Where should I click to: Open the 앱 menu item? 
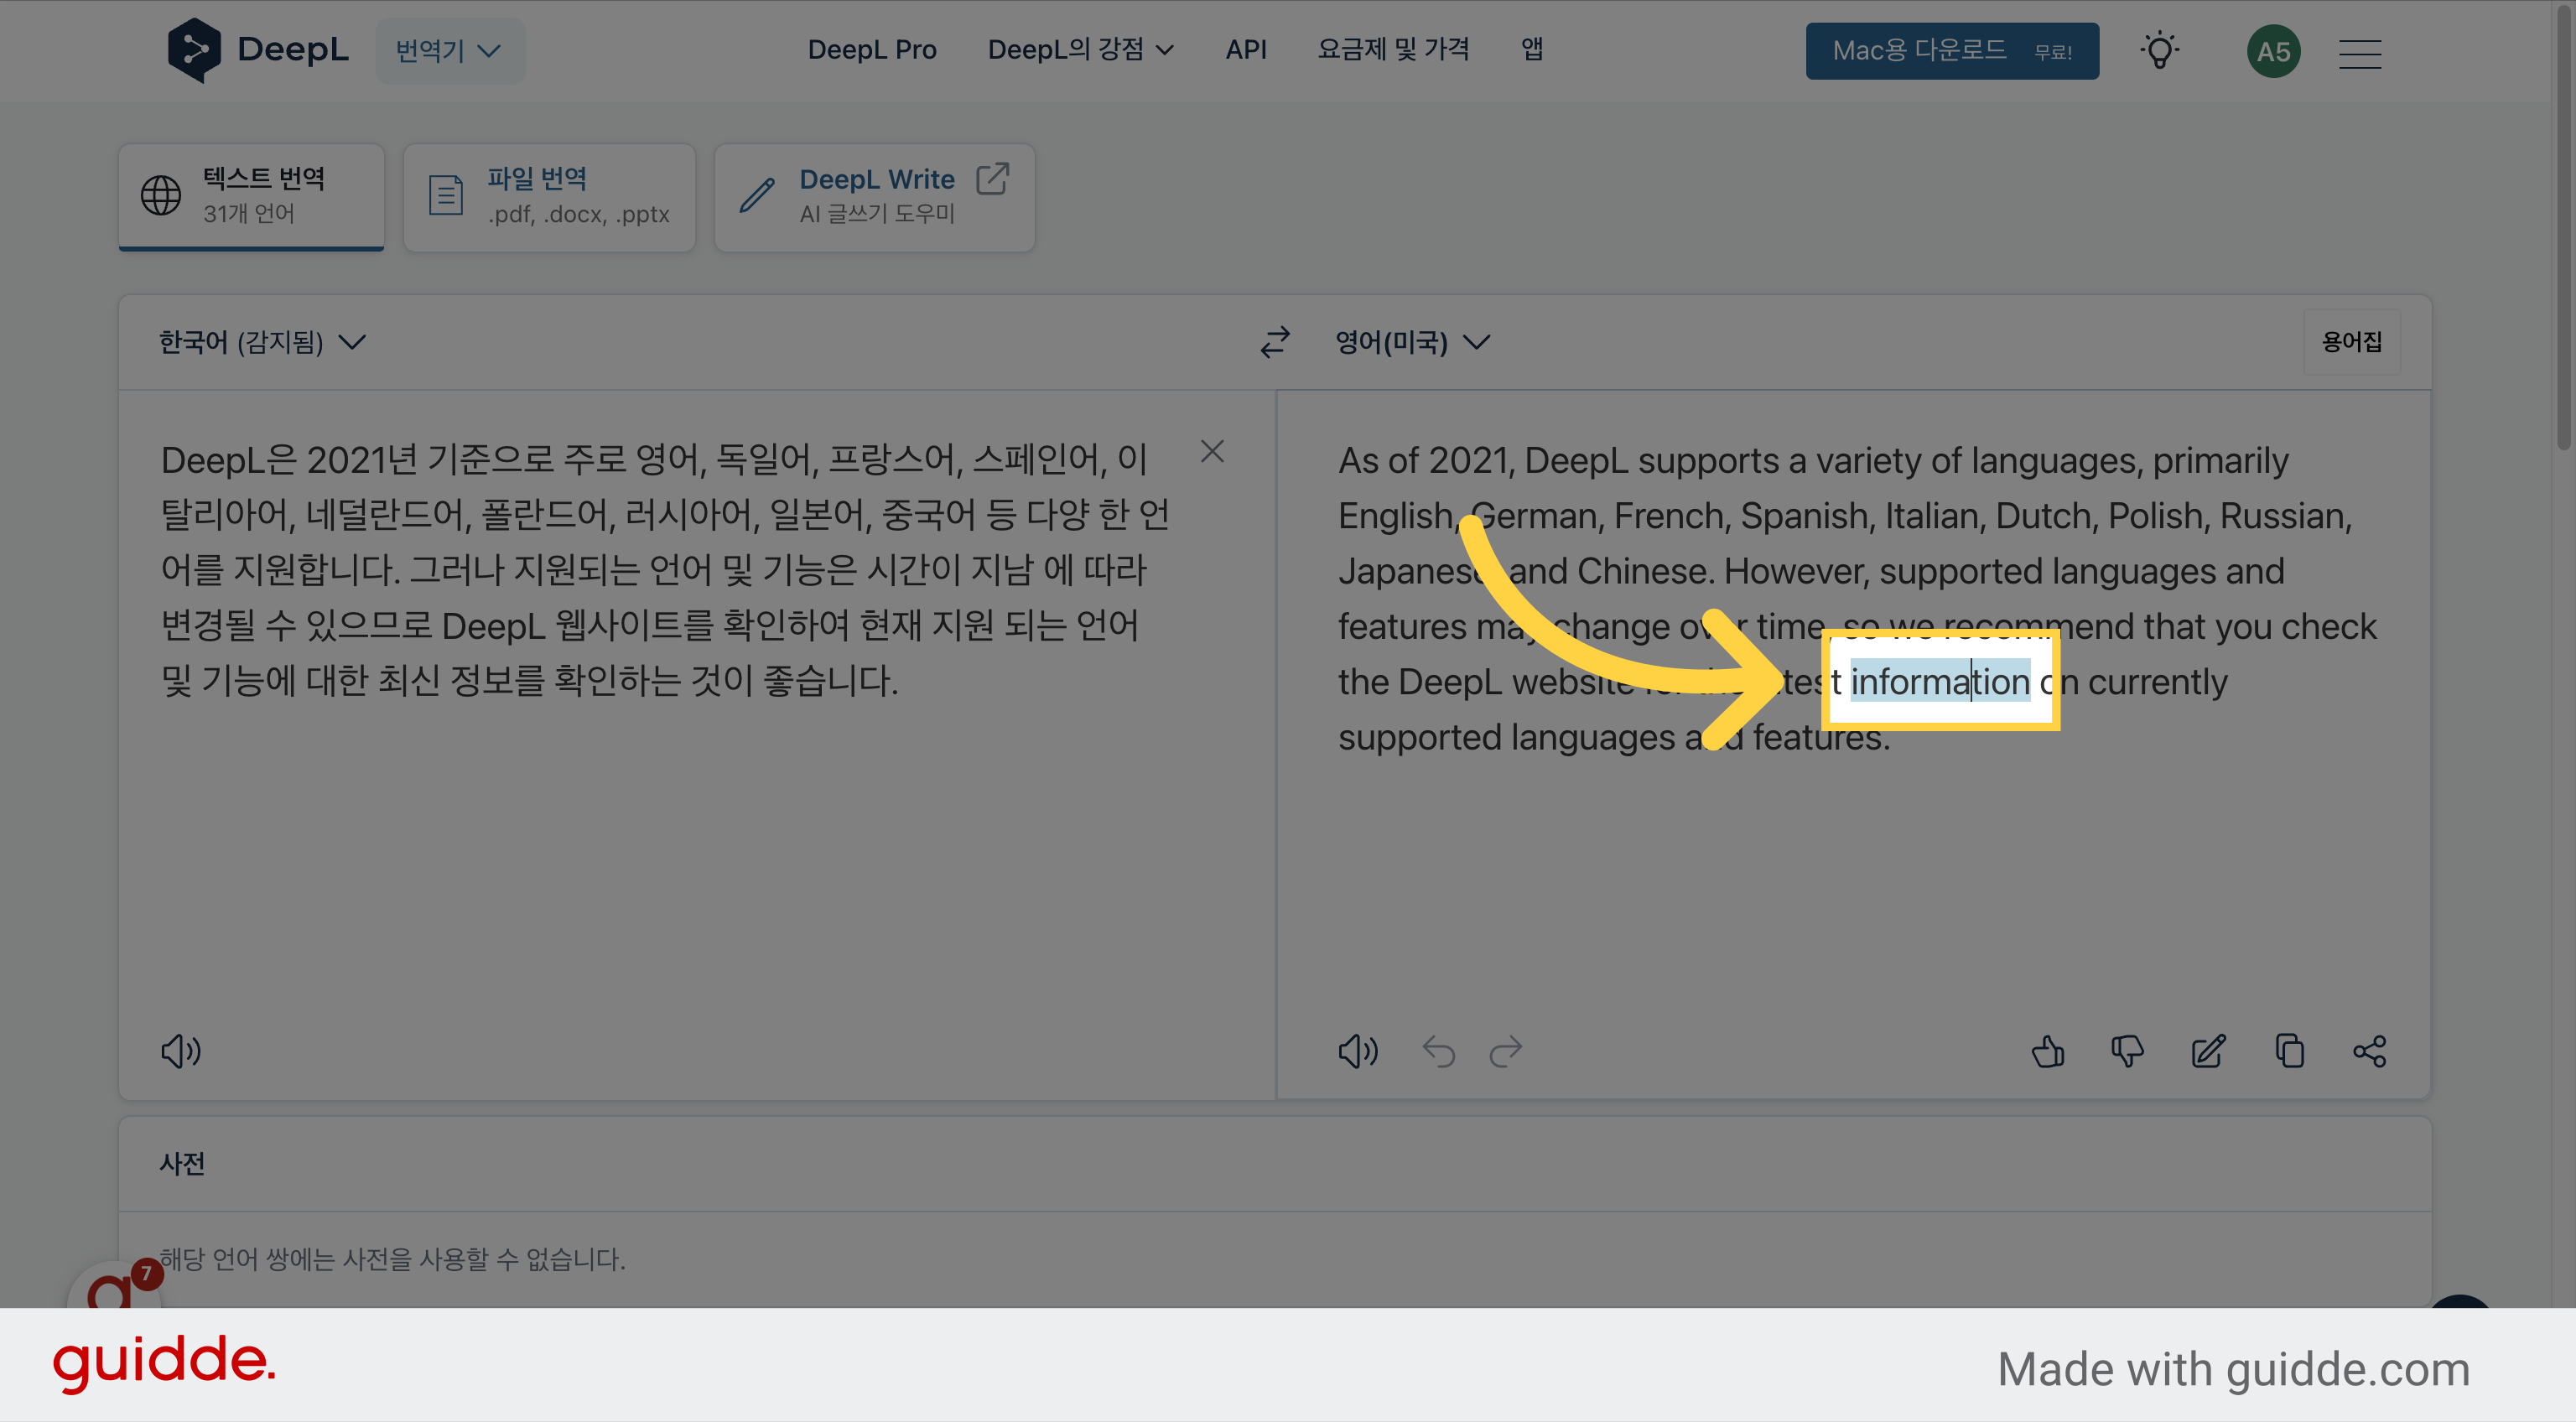pos(1532,50)
